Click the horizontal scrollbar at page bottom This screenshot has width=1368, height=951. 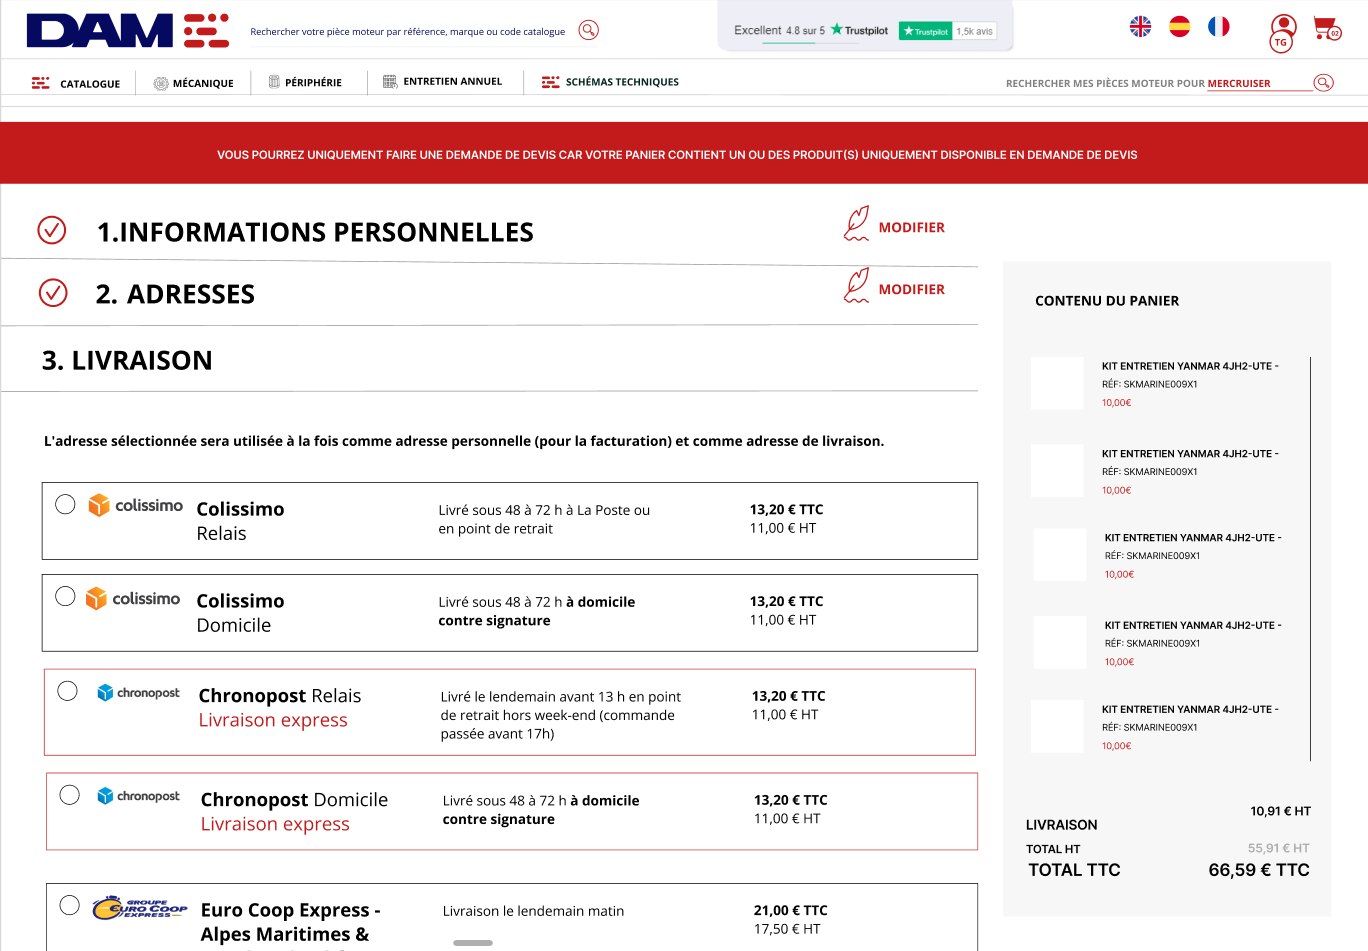(x=473, y=942)
